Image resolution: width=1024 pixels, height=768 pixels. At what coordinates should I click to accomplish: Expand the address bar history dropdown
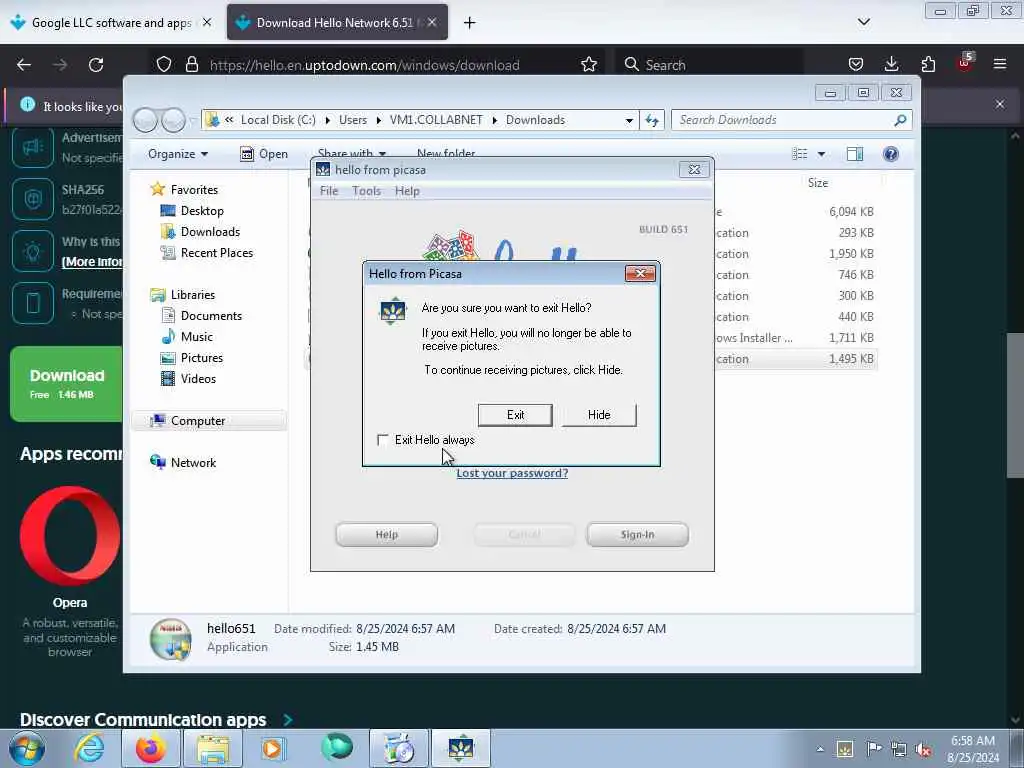[629, 121]
